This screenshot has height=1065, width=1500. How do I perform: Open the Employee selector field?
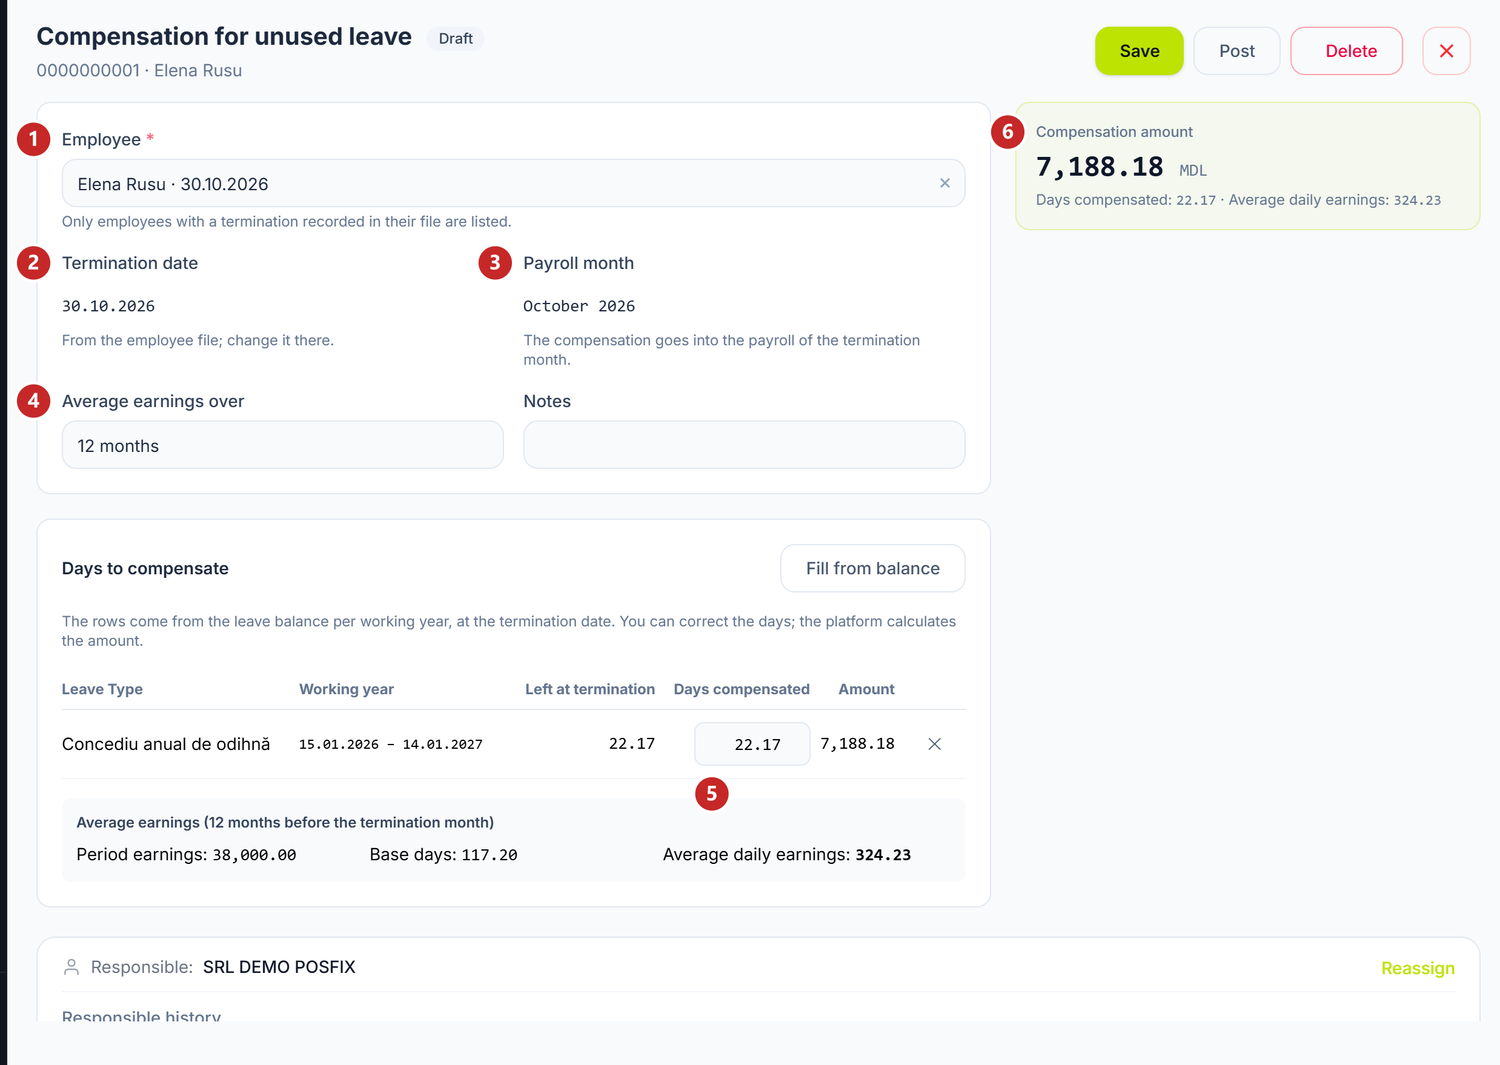pos(513,183)
